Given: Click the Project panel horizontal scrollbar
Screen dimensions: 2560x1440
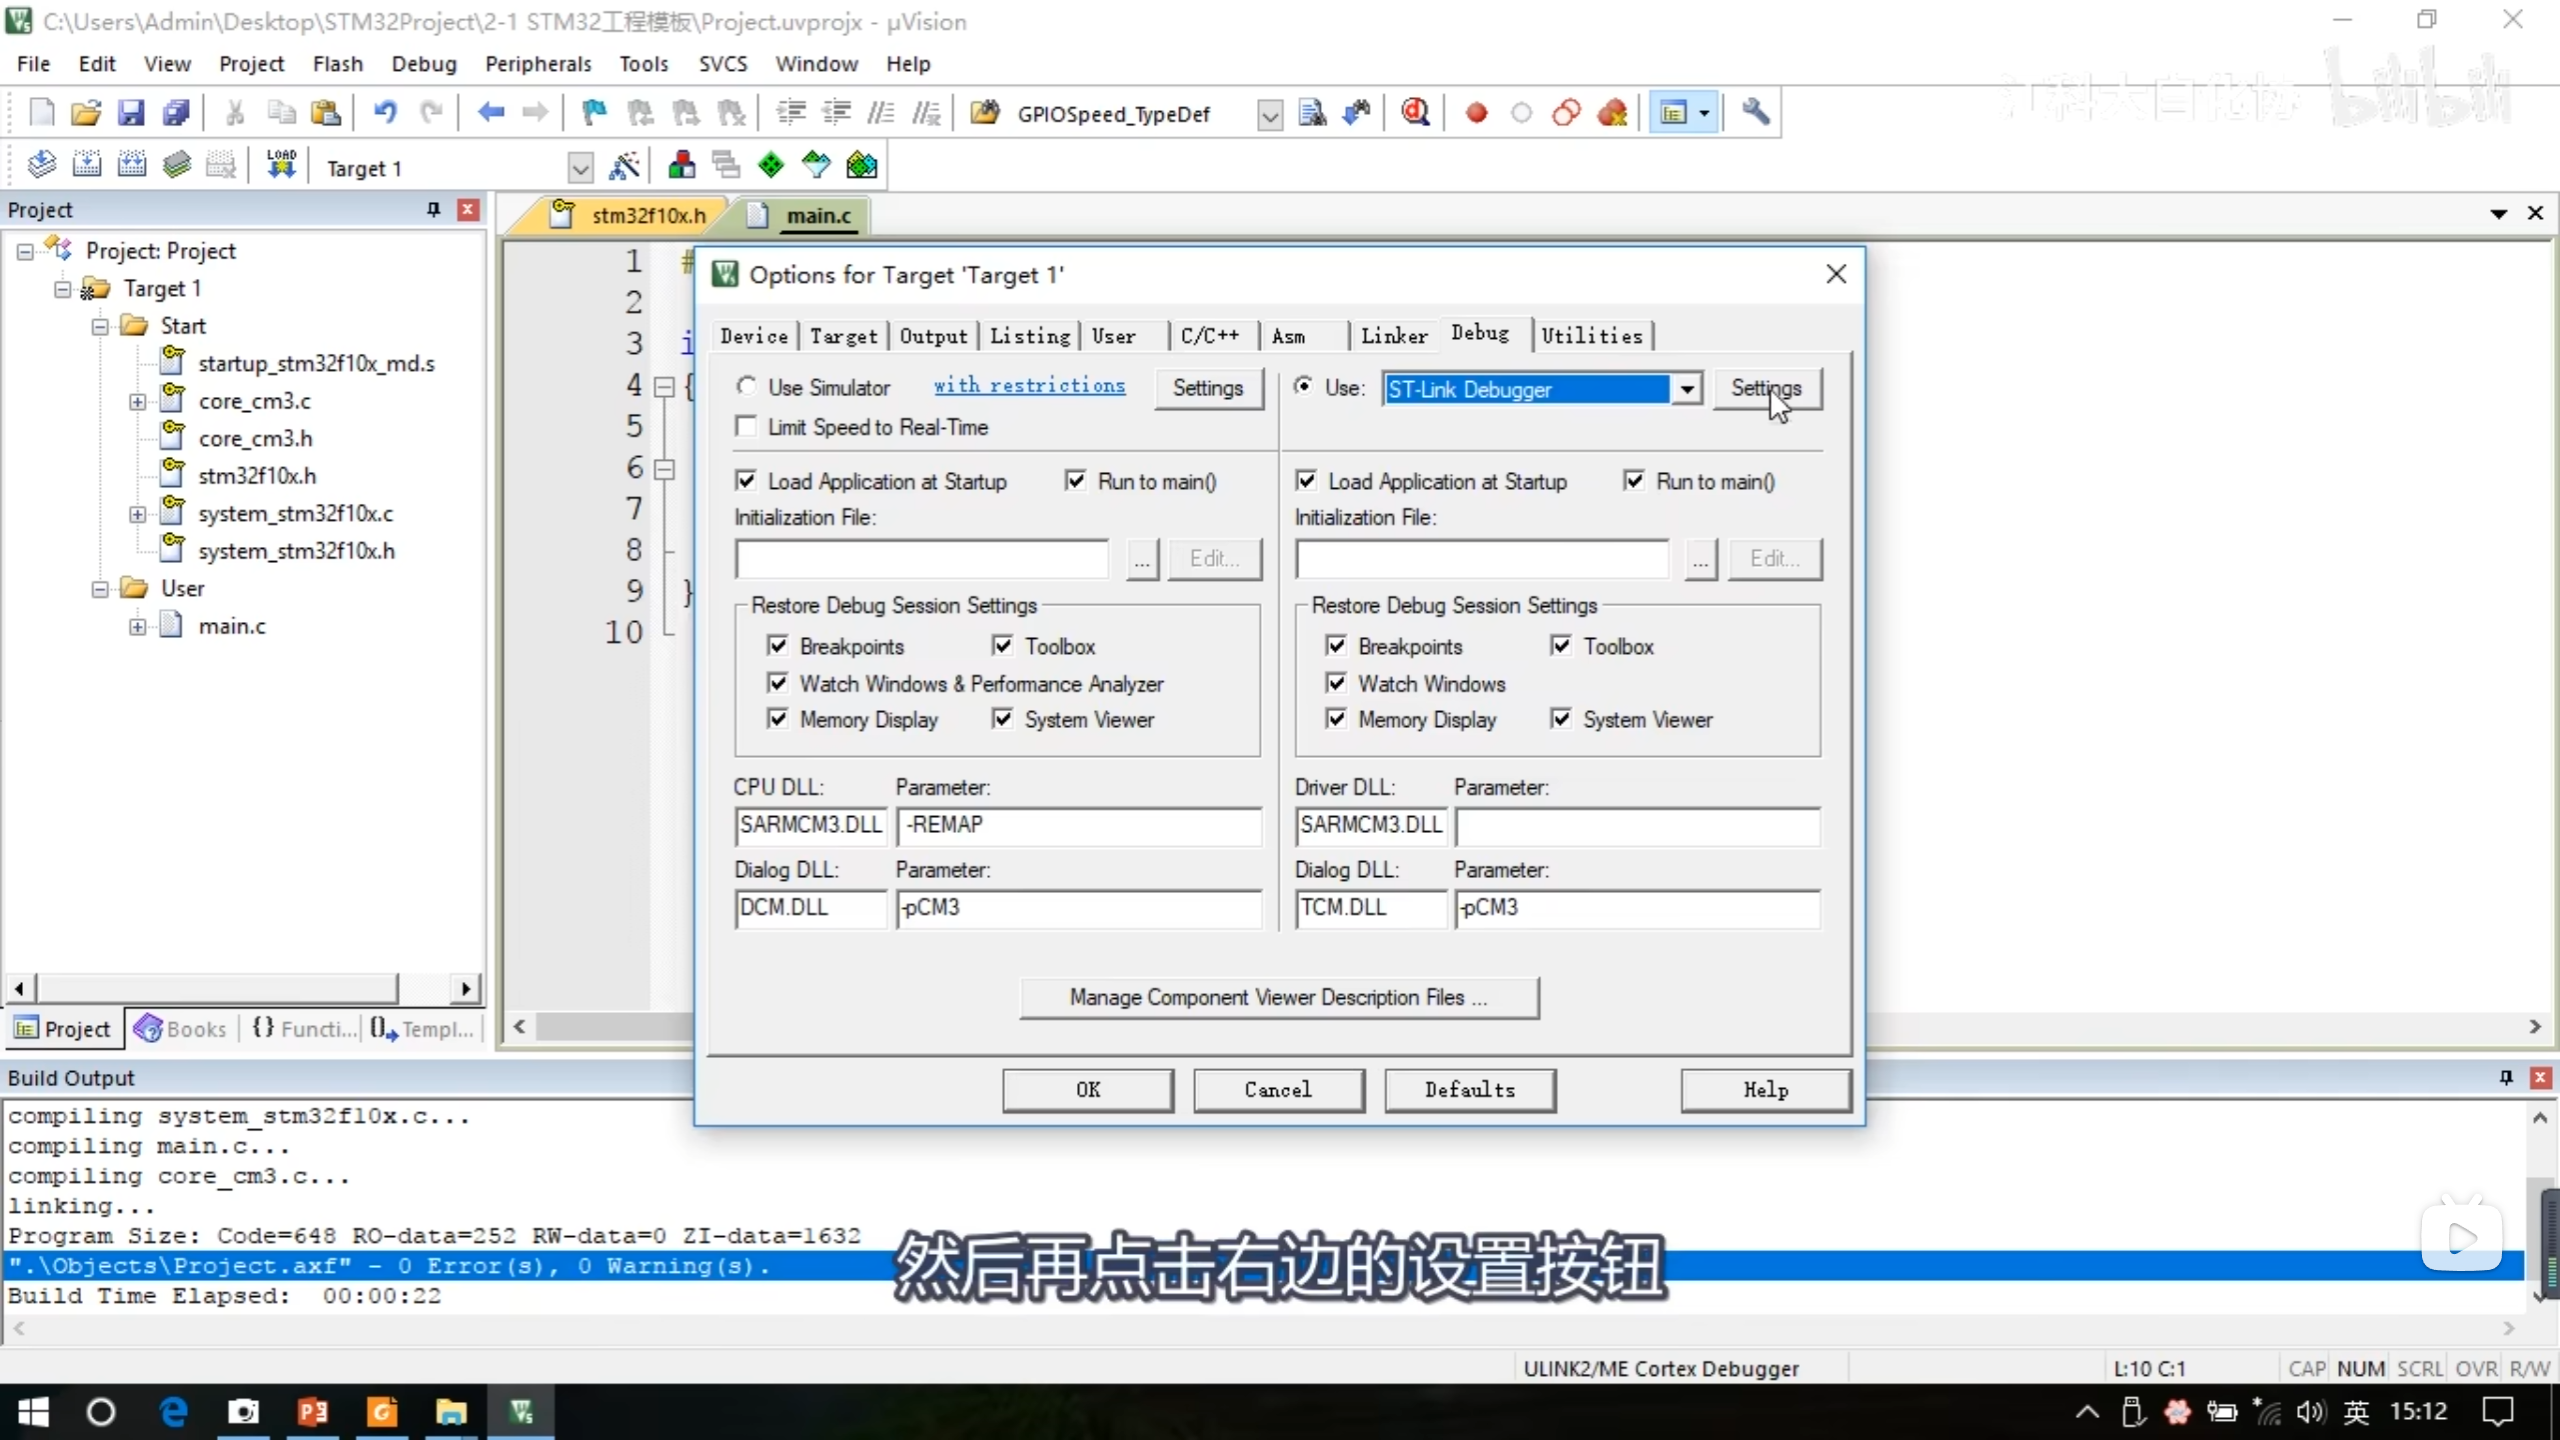Looking at the screenshot, I should [216, 989].
